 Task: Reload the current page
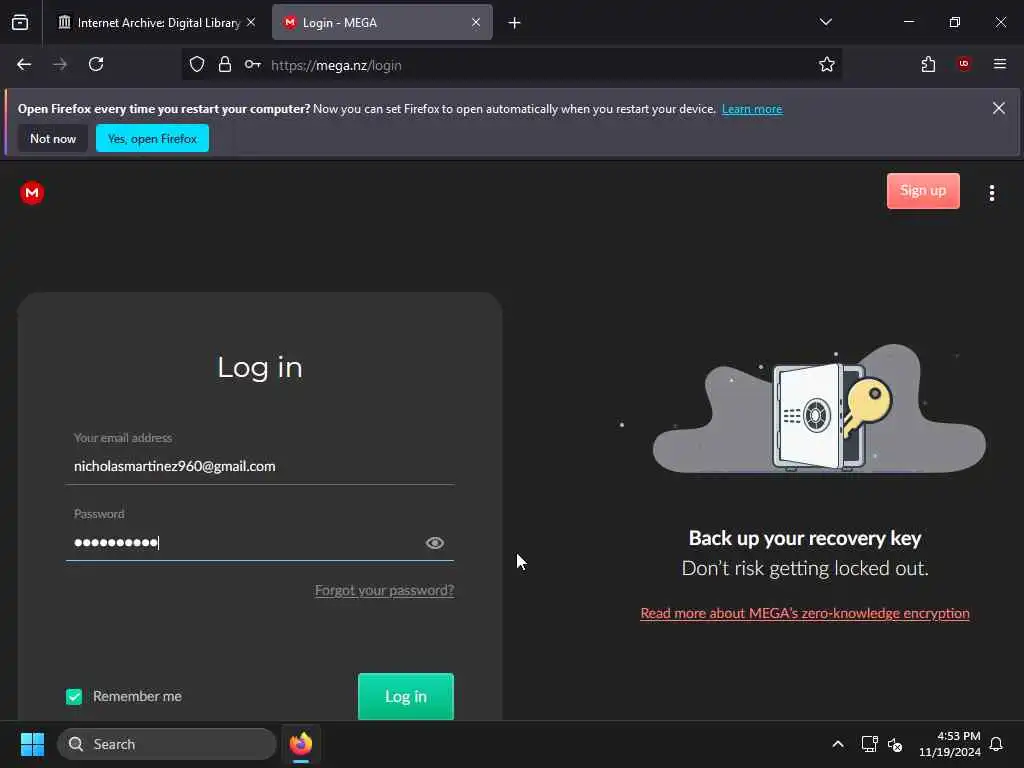96,64
